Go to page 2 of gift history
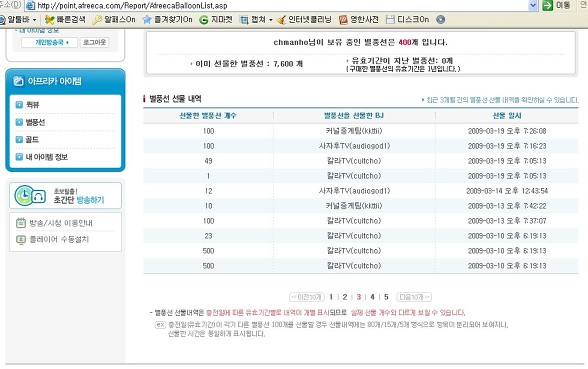This screenshot has width=588, height=369. coord(345,297)
